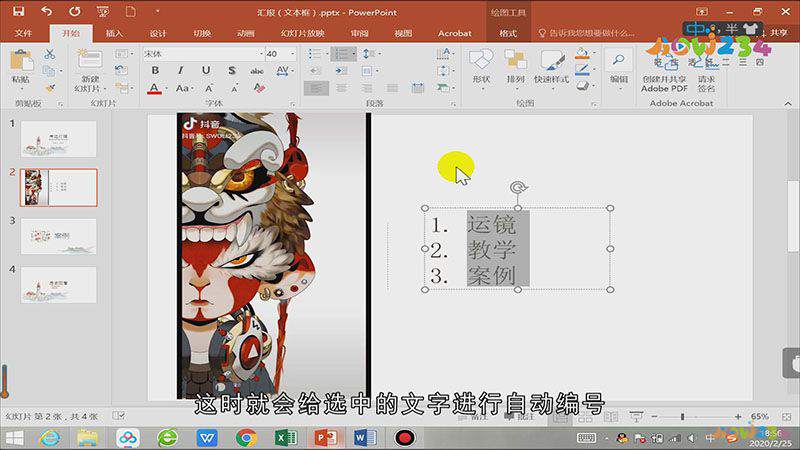Click the zoom in plus button
800x450 pixels.
[x=738, y=417]
